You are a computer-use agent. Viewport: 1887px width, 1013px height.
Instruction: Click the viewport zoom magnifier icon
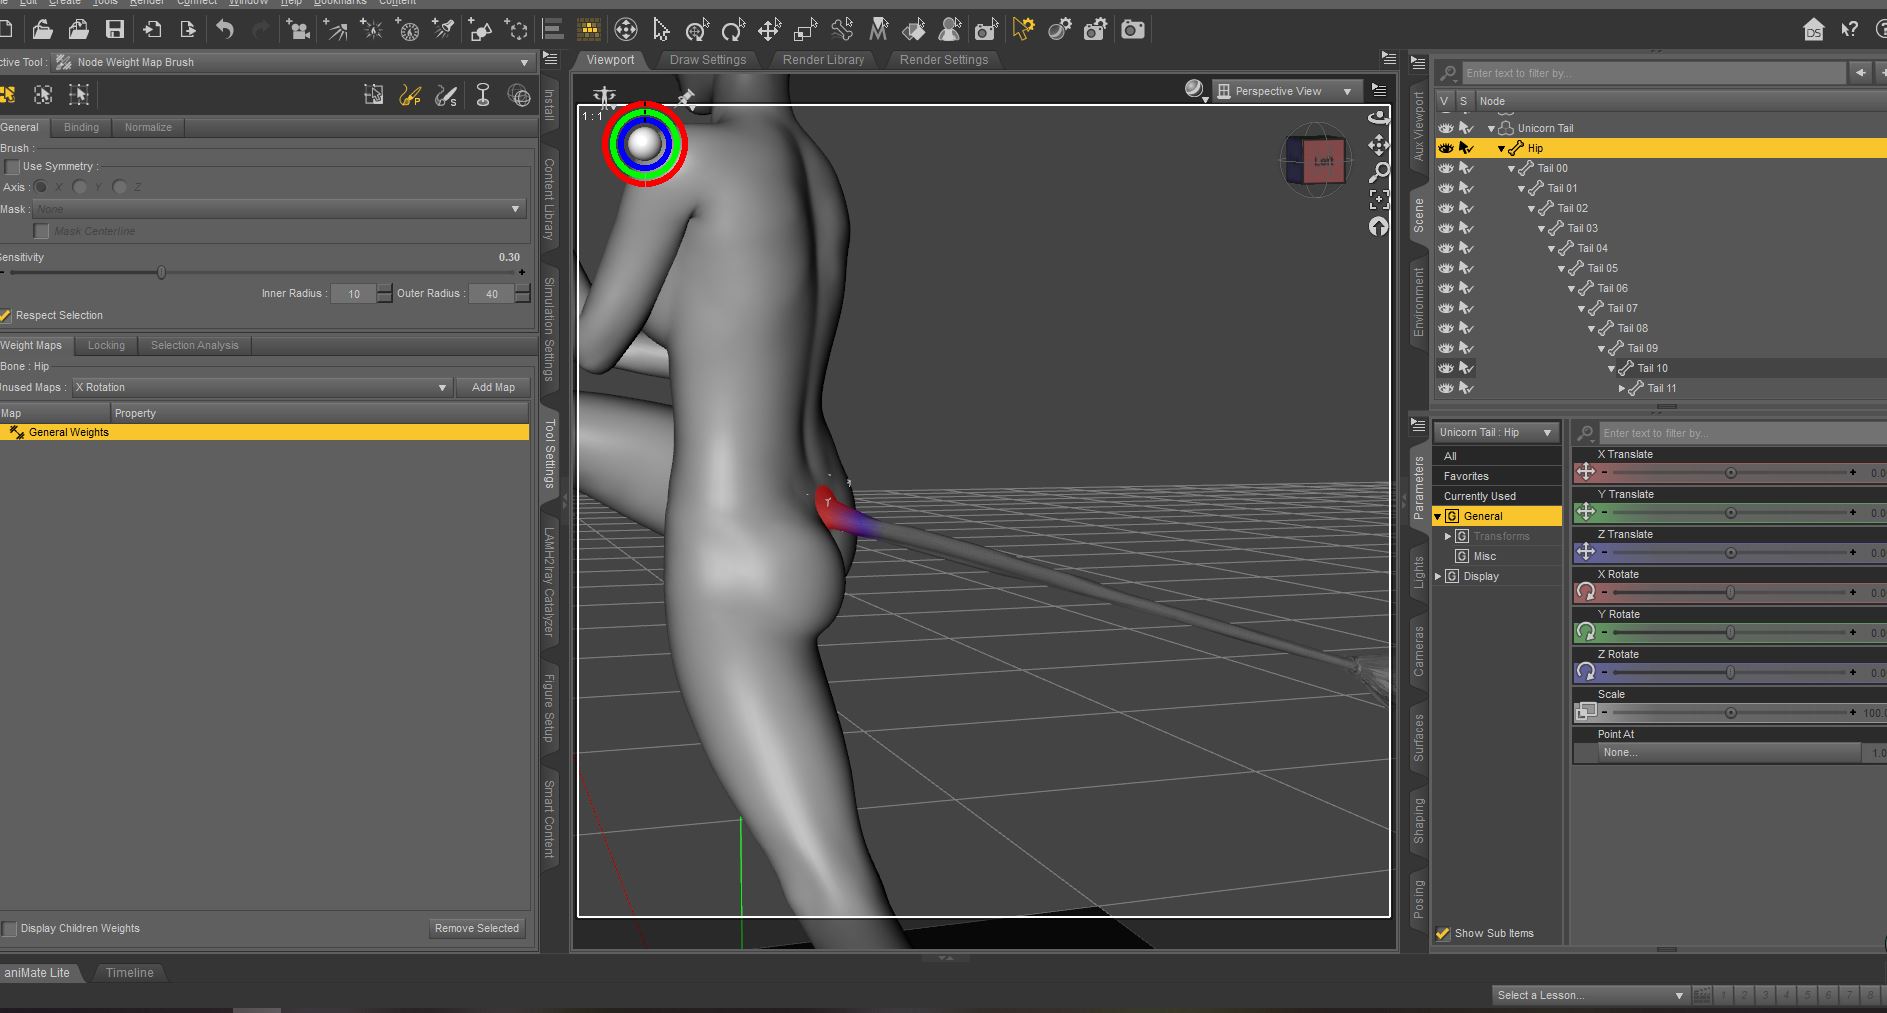(1379, 172)
